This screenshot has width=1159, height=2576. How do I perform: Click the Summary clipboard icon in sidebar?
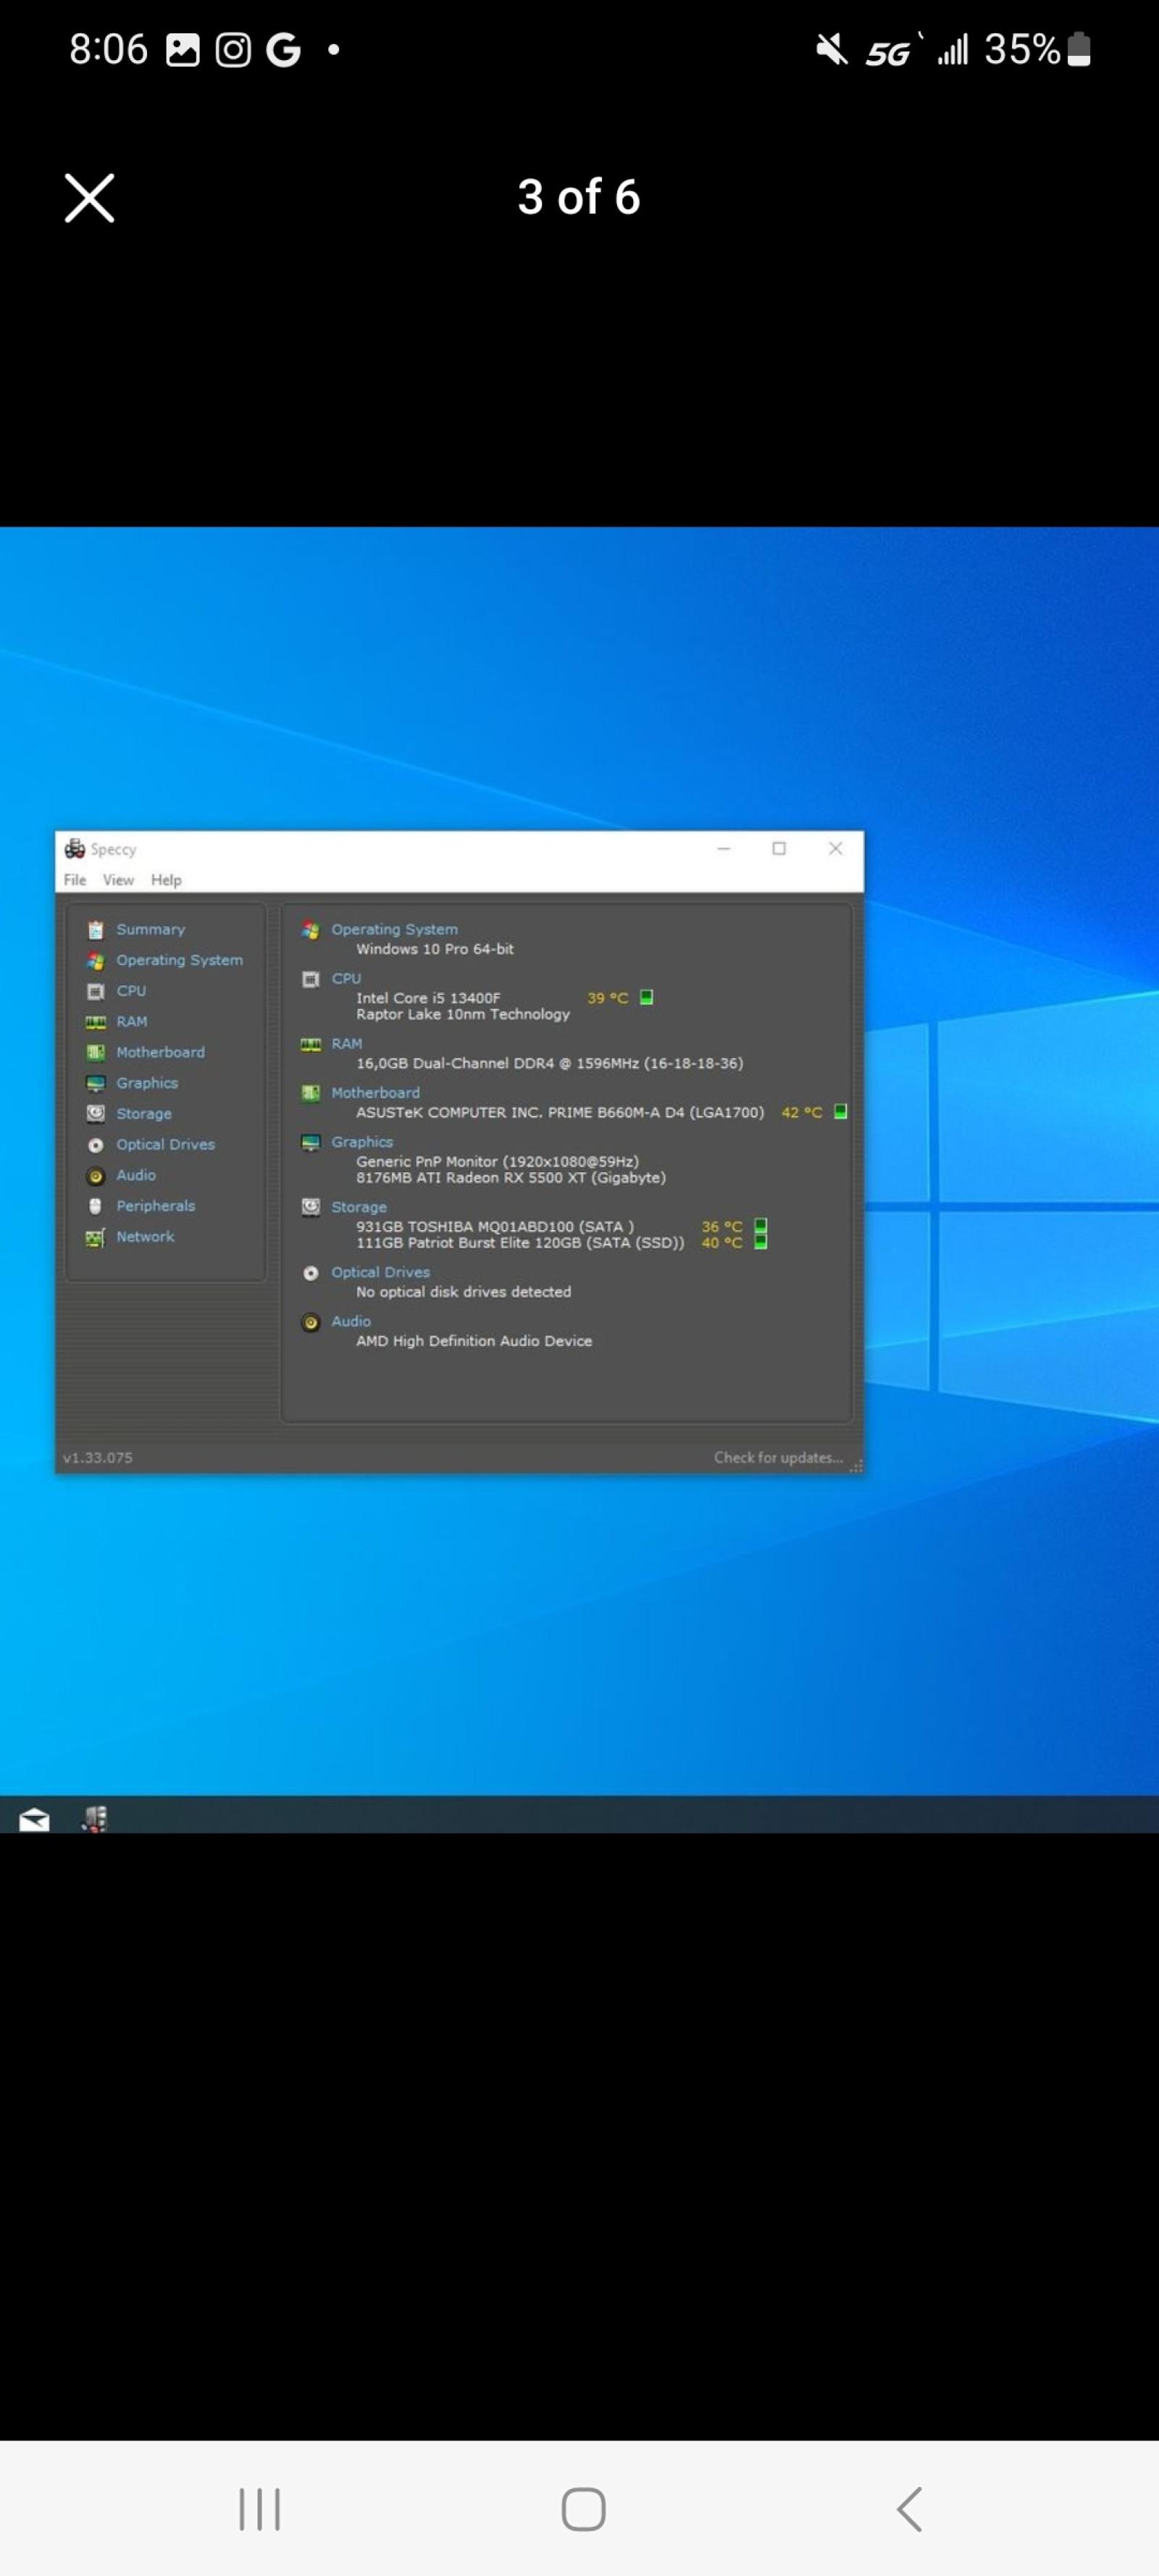pos(95,930)
